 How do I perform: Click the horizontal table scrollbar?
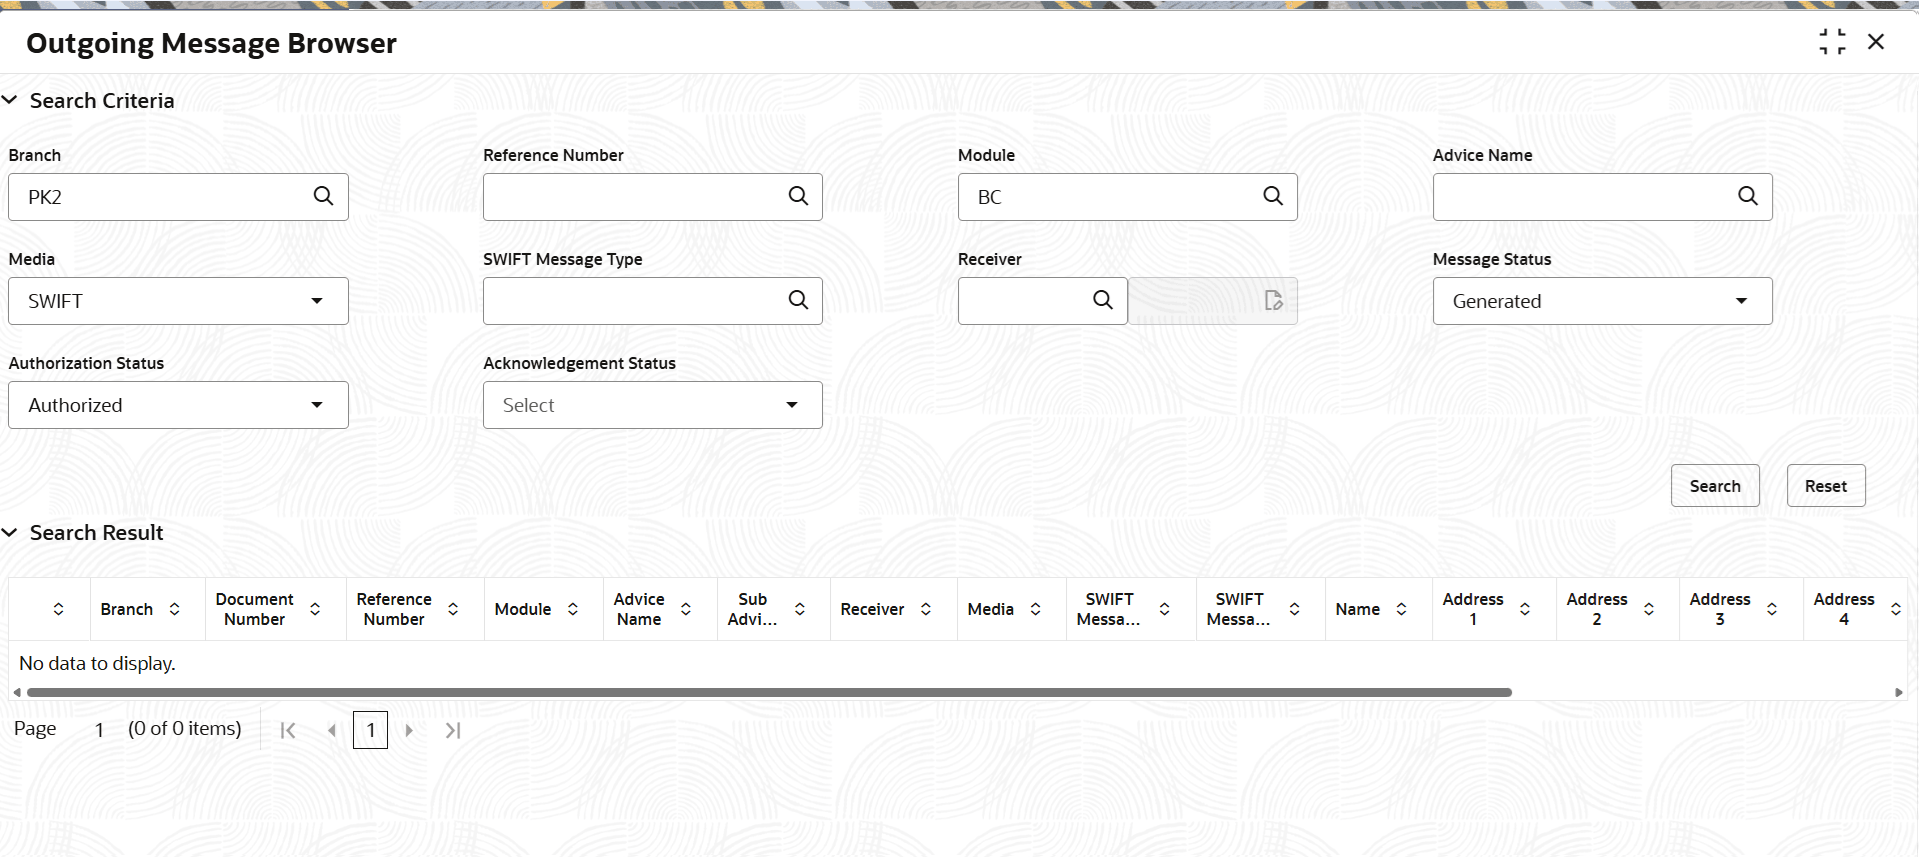pos(769,692)
